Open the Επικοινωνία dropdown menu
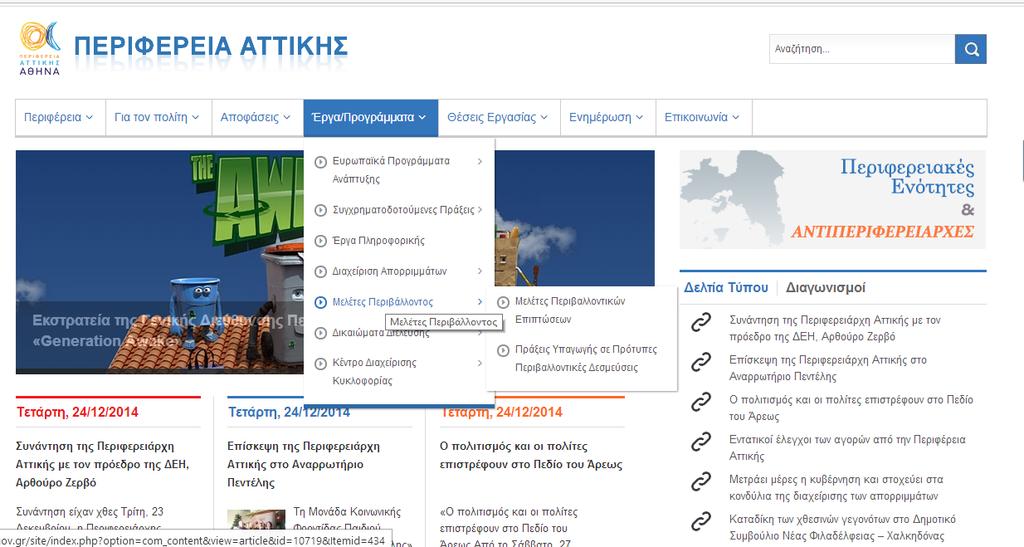This screenshot has width=1024, height=547. click(703, 117)
